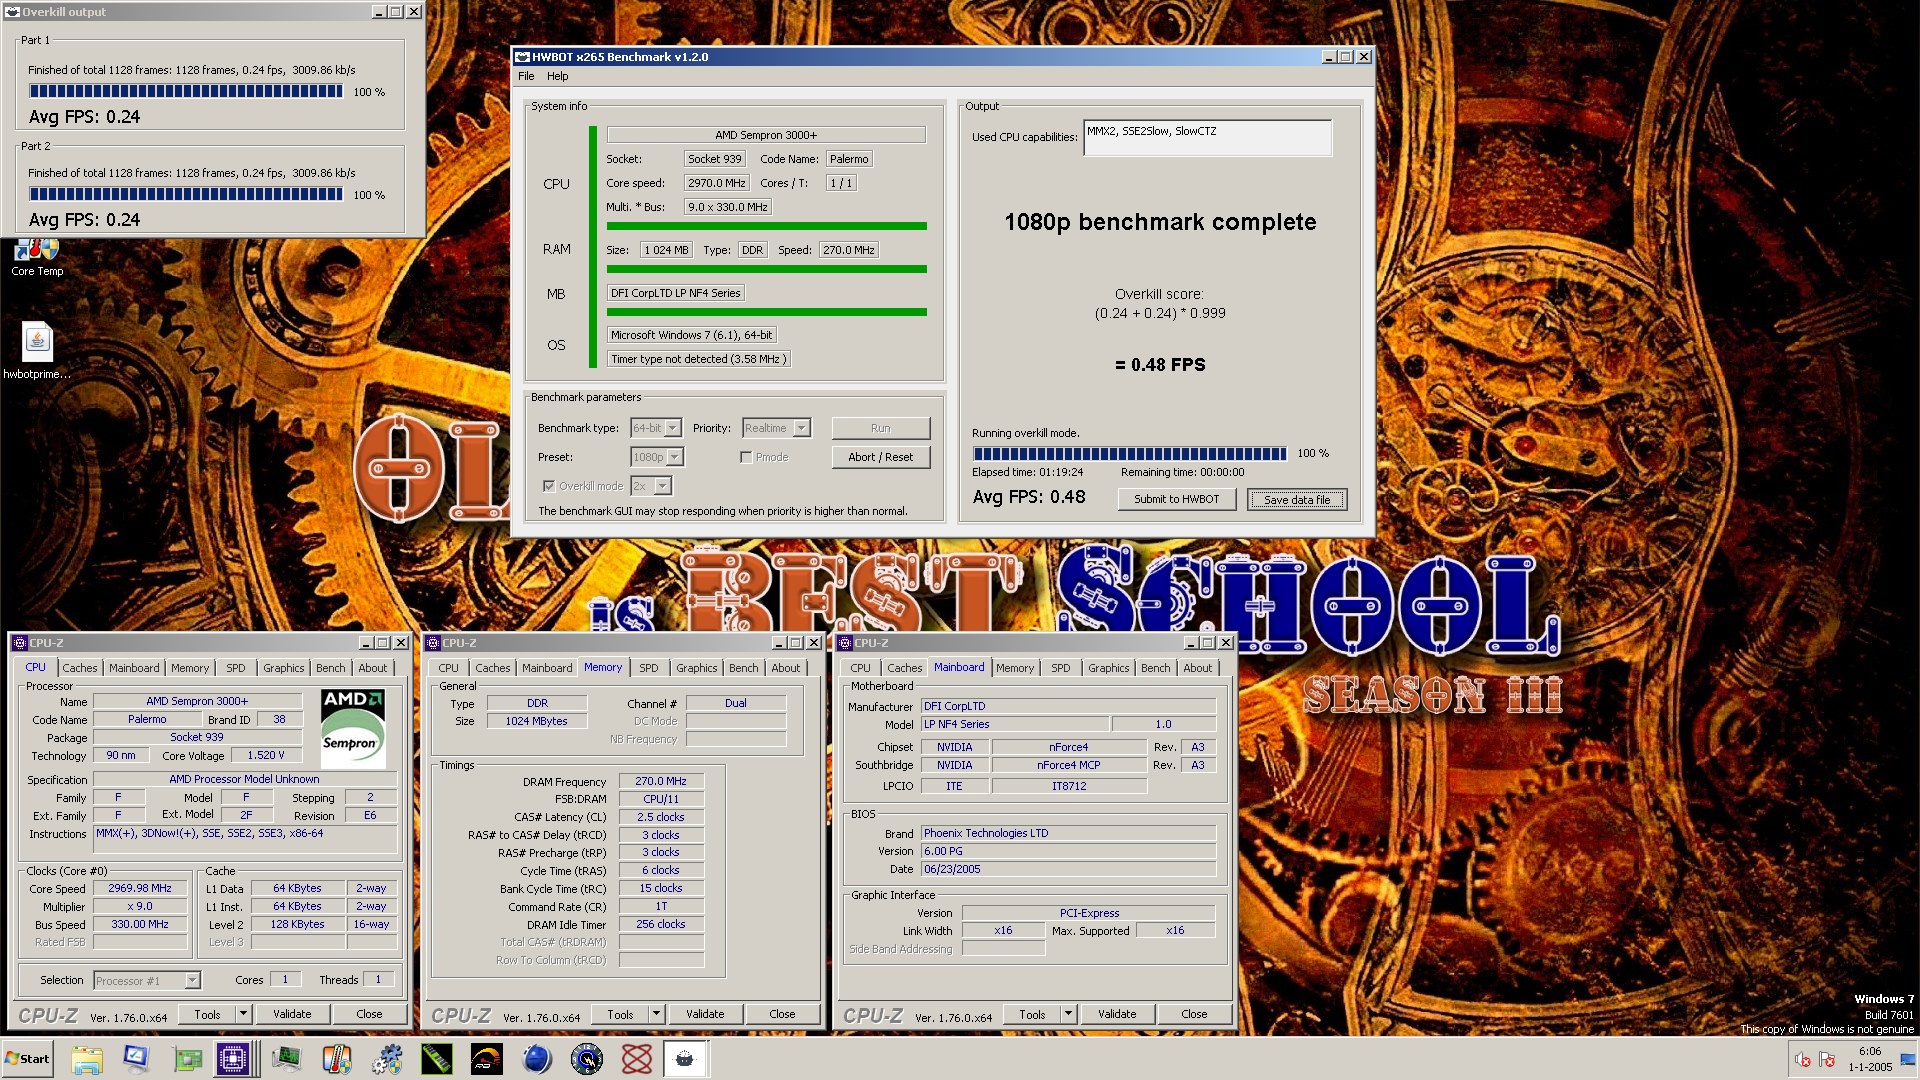
Task: Open the Preset 1080p dropdown
Action: point(657,457)
